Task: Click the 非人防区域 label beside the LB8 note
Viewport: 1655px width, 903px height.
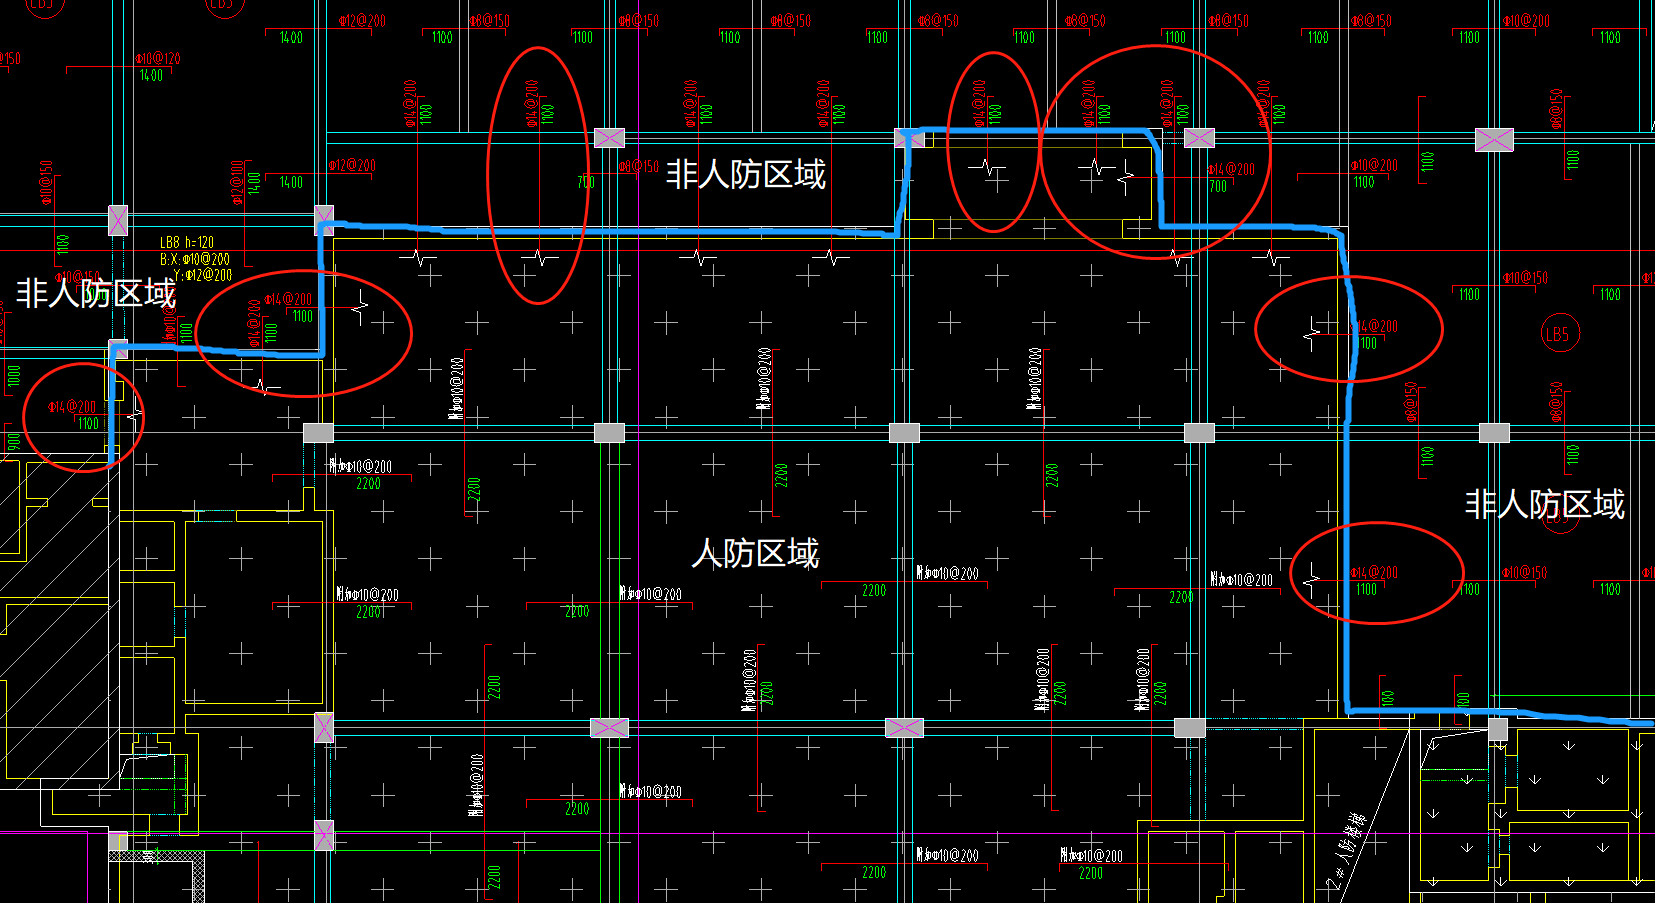Action: coord(96,293)
